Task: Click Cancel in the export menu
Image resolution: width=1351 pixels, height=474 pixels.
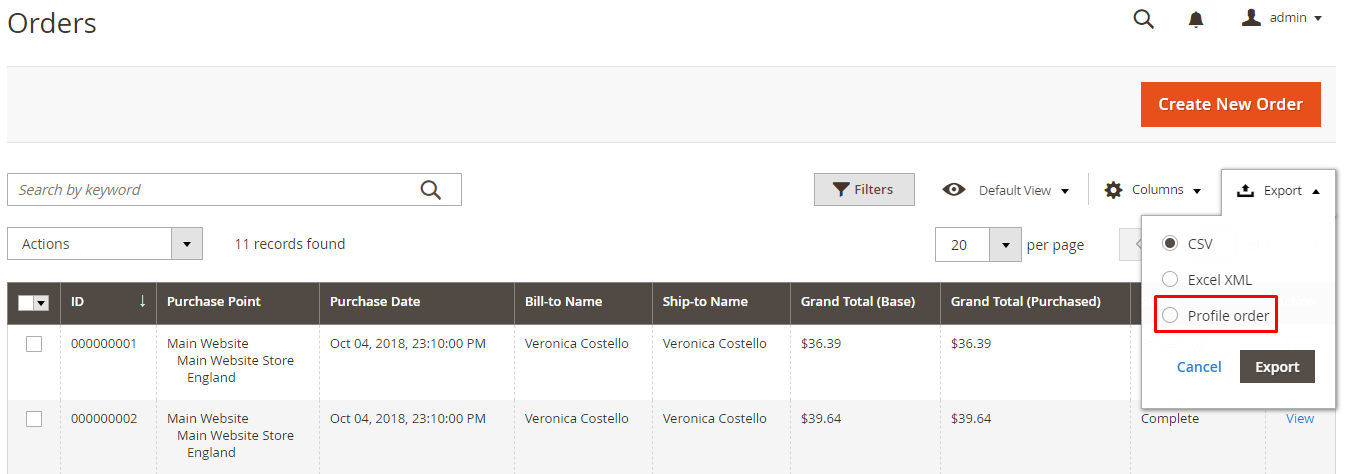Action: pos(1198,367)
